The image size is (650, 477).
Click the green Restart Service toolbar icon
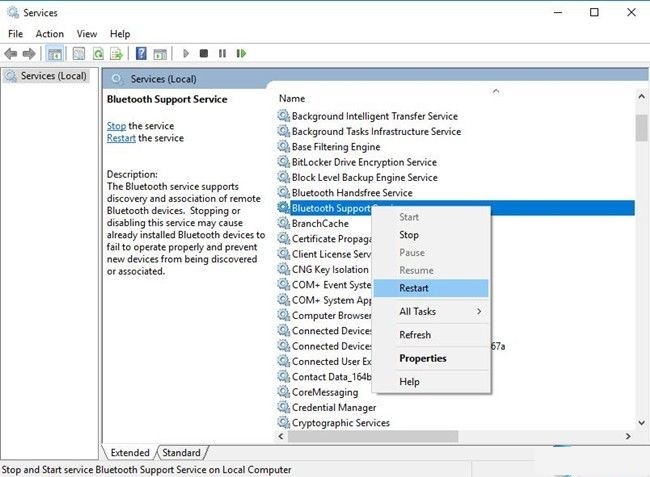click(x=240, y=53)
